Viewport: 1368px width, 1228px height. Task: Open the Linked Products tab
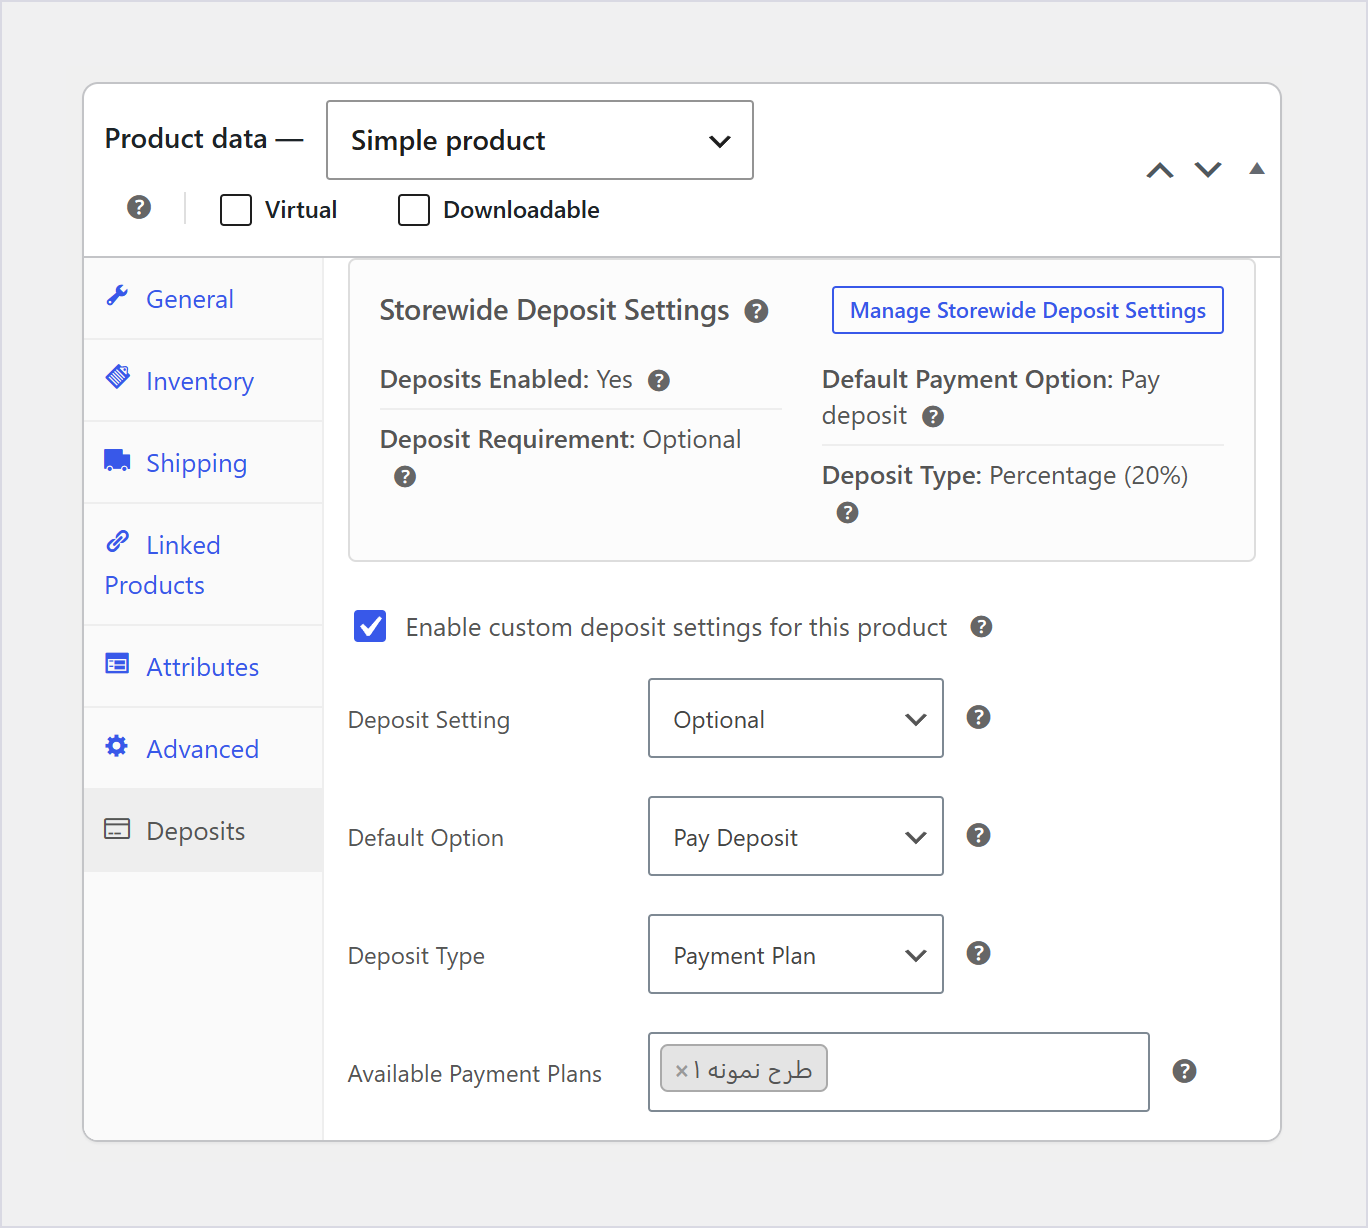pyautogui.click(x=203, y=565)
